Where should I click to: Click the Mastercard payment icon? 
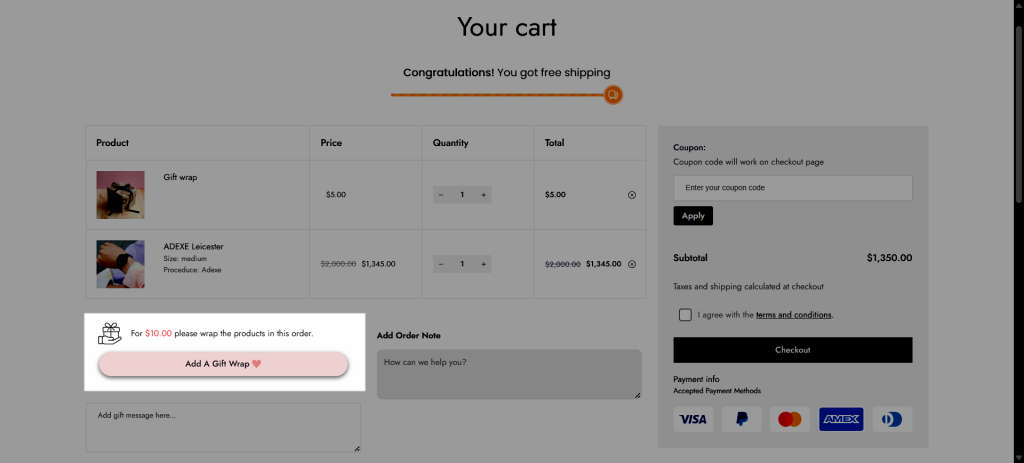point(790,419)
